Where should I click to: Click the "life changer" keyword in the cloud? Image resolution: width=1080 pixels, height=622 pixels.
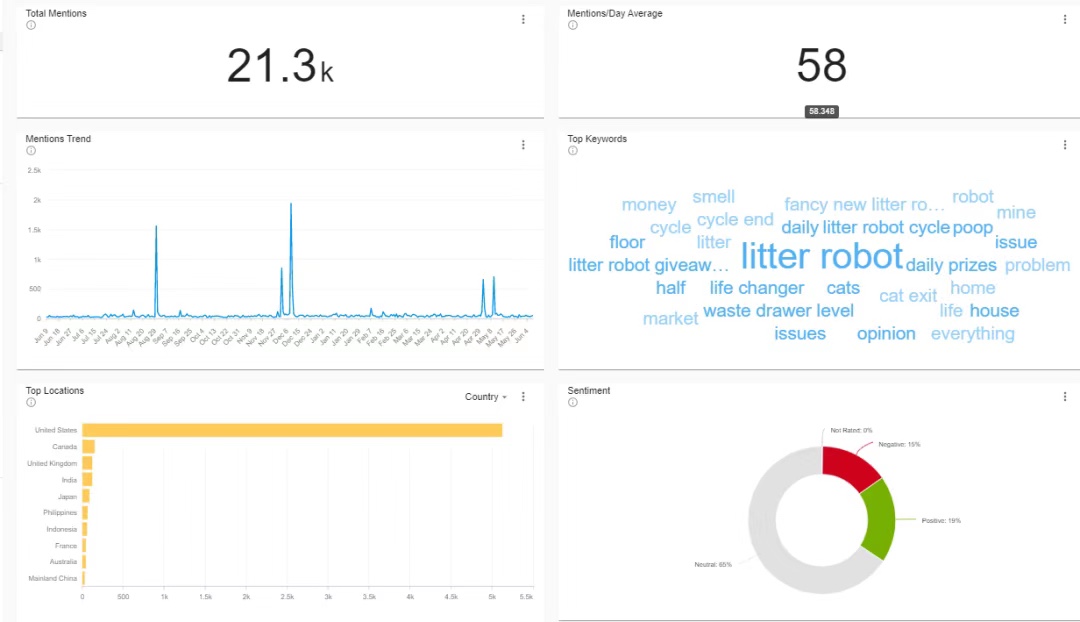[756, 288]
